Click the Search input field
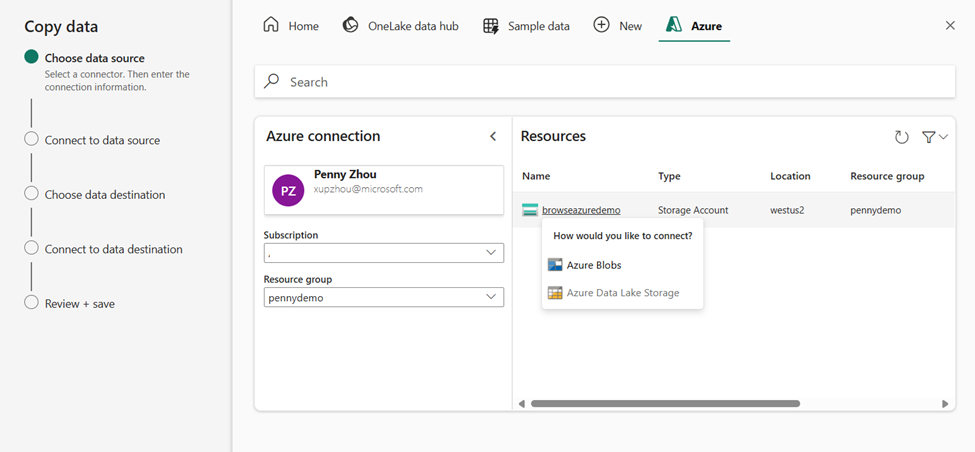The height and width of the screenshot is (452, 975). click(x=605, y=81)
